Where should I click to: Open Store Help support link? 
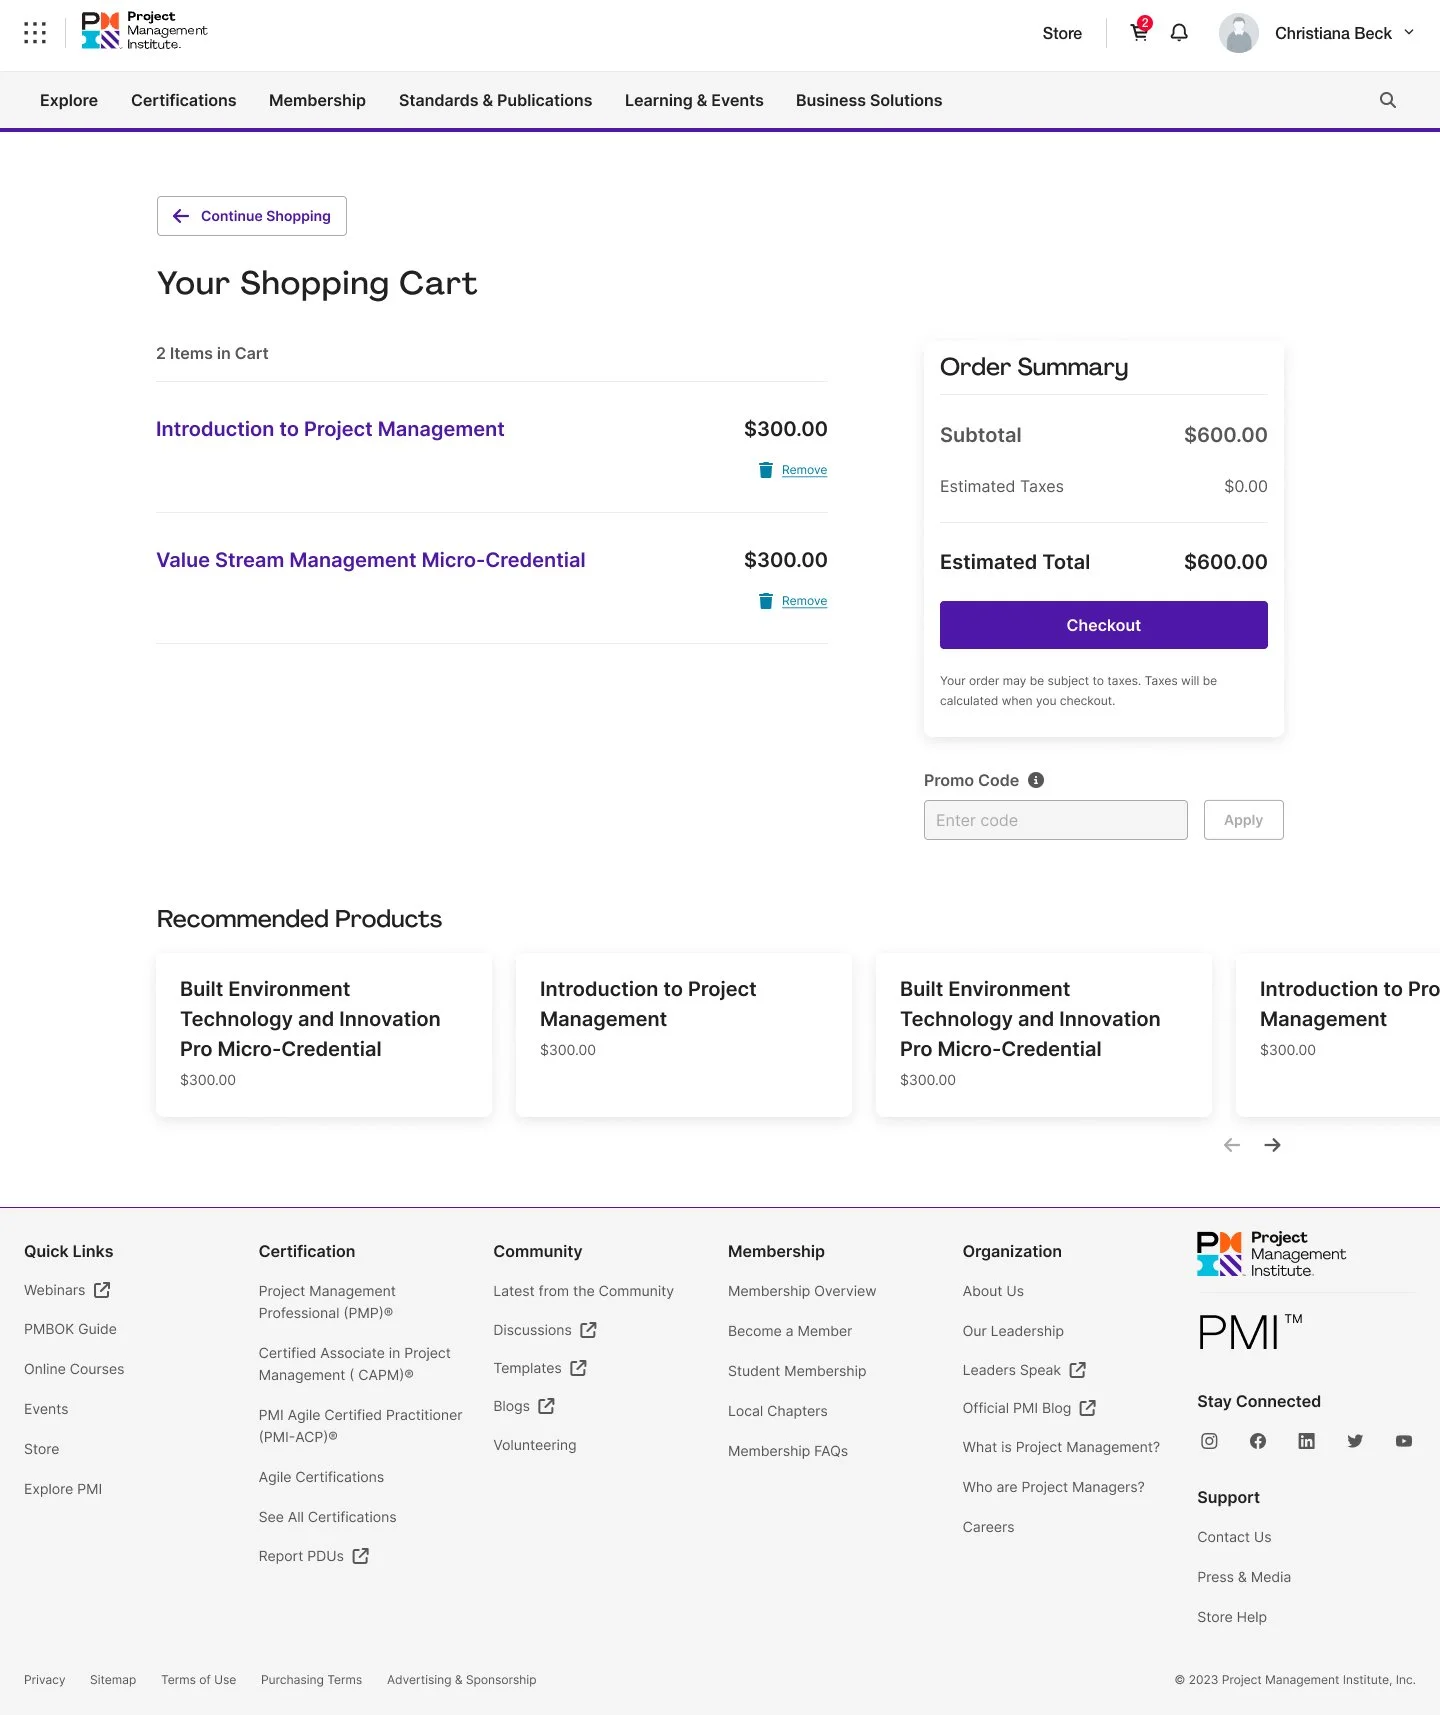pyautogui.click(x=1232, y=1617)
